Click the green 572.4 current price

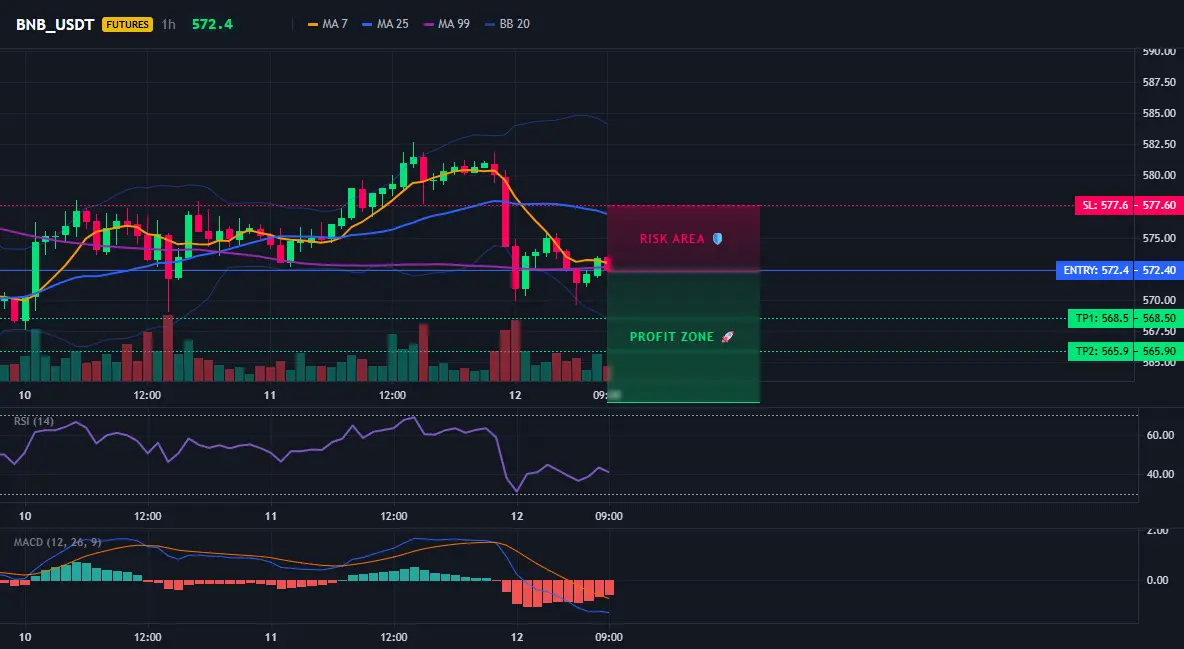(x=212, y=24)
